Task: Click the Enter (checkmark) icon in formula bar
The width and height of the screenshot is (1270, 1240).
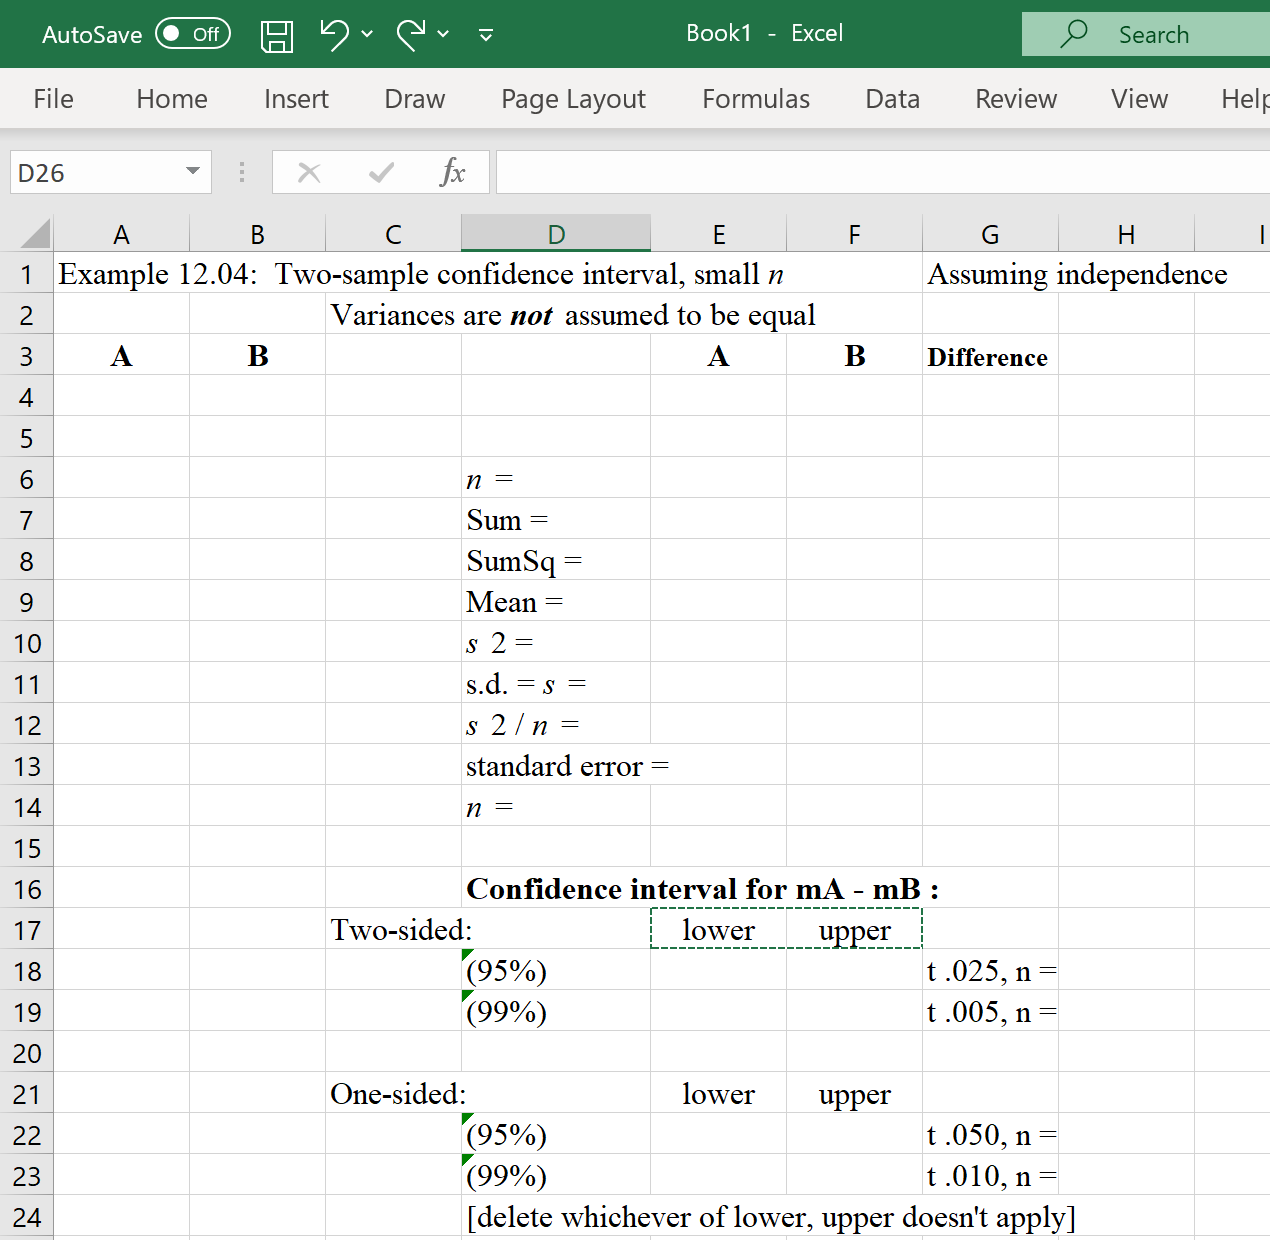Action: coord(381,172)
